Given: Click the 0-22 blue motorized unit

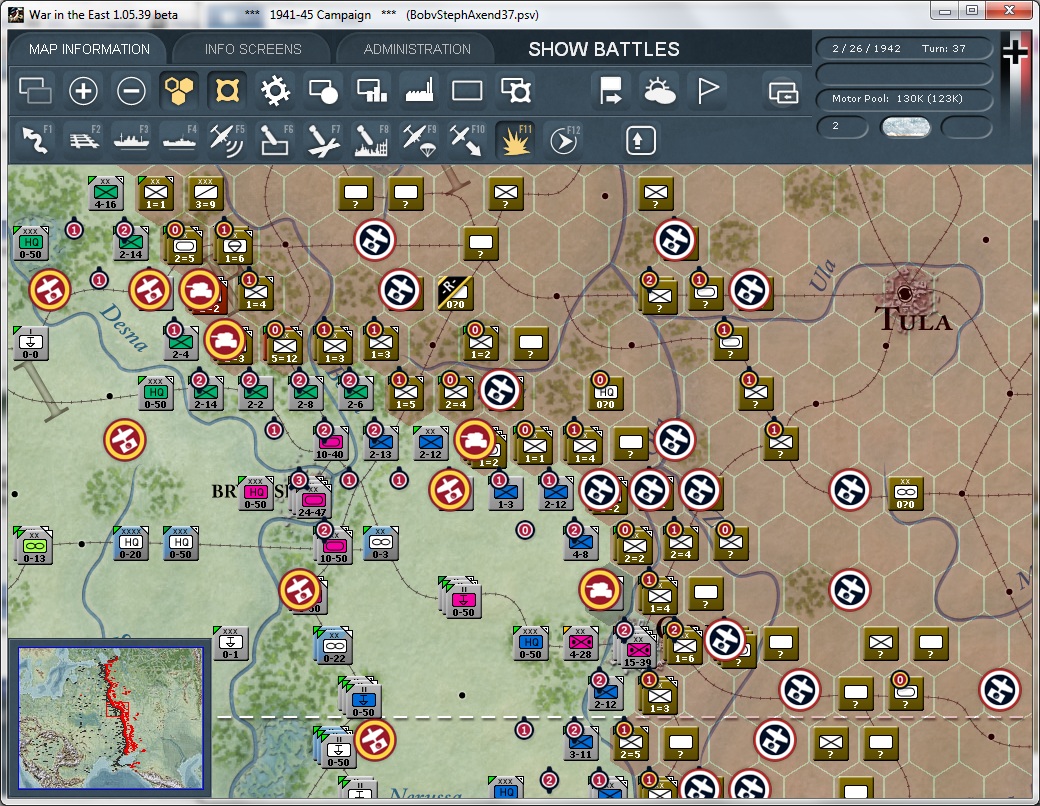Looking at the screenshot, I should (x=334, y=647).
